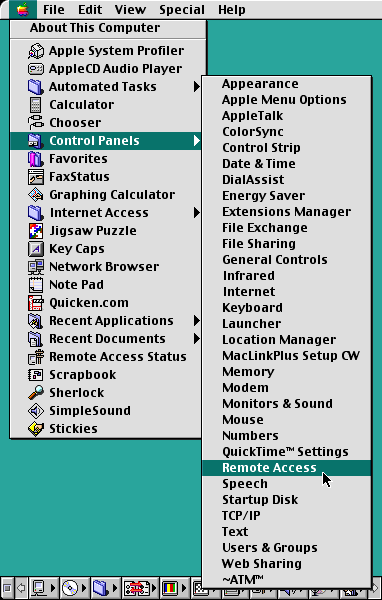Screen dimensions: 382x600
Task: Start the Jigsaw Puzzle
Action: click(x=106, y=230)
